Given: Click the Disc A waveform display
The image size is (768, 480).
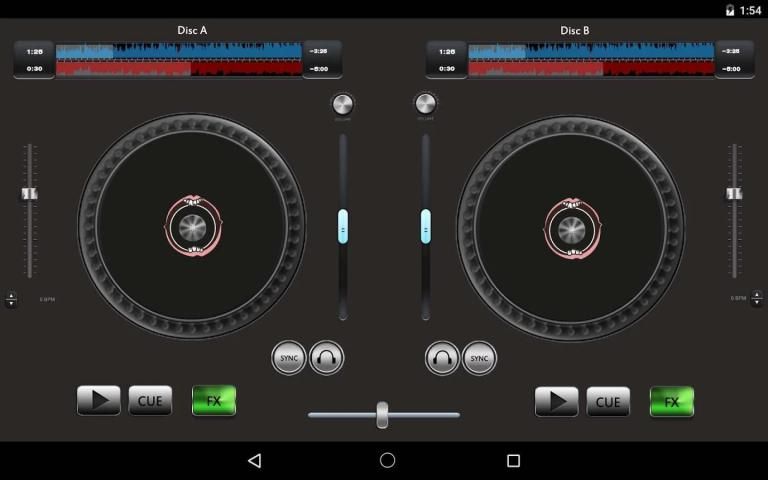Looking at the screenshot, I should click(x=179, y=60).
